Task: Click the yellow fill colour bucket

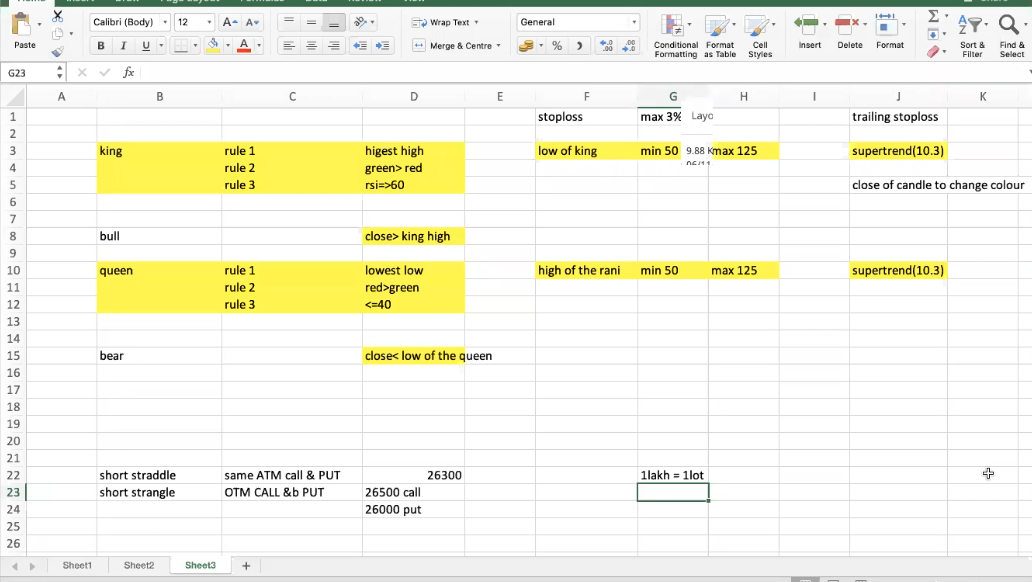Action: coord(213,46)
